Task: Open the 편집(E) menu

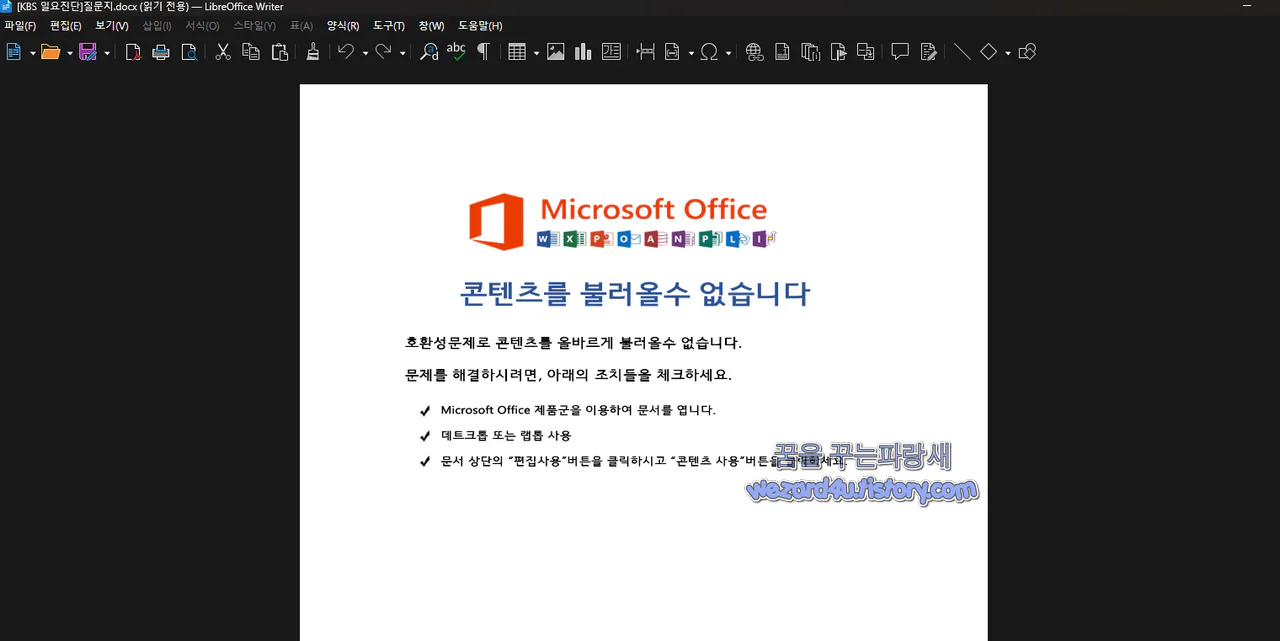Action: [x=66, y=26]
